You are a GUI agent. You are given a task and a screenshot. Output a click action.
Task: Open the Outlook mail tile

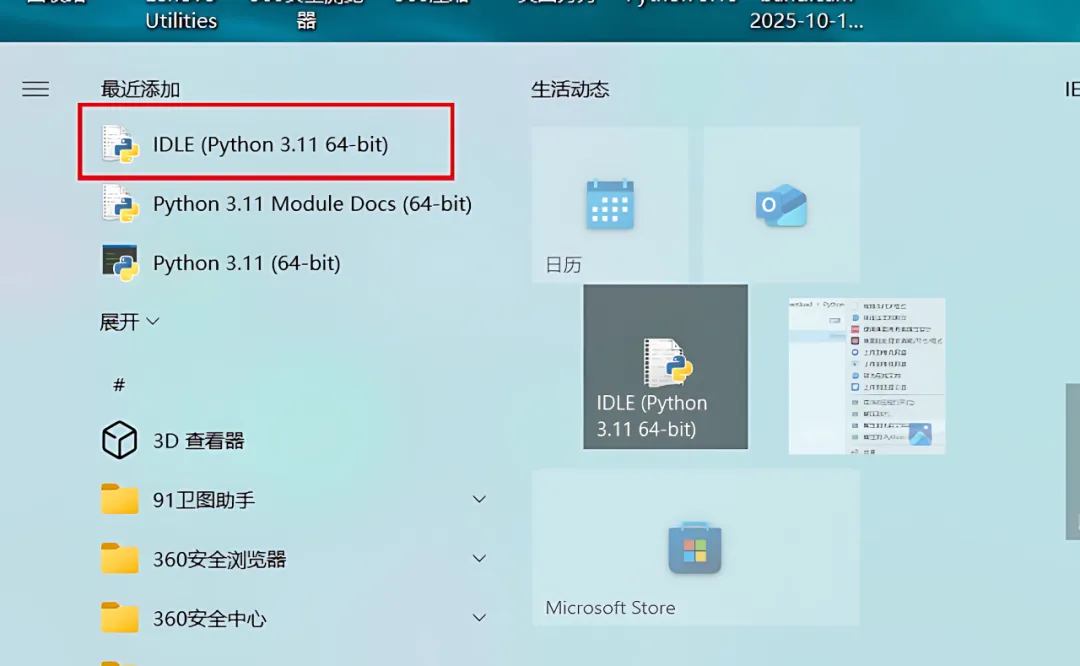781,205
